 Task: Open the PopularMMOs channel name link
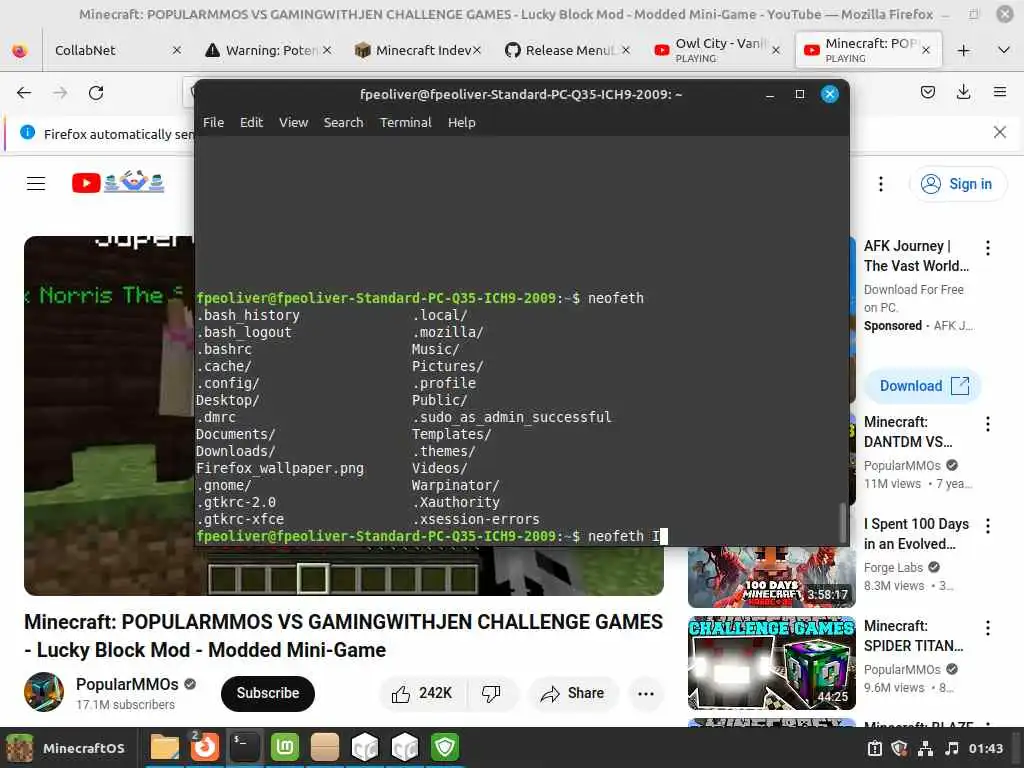coord(127,684)
